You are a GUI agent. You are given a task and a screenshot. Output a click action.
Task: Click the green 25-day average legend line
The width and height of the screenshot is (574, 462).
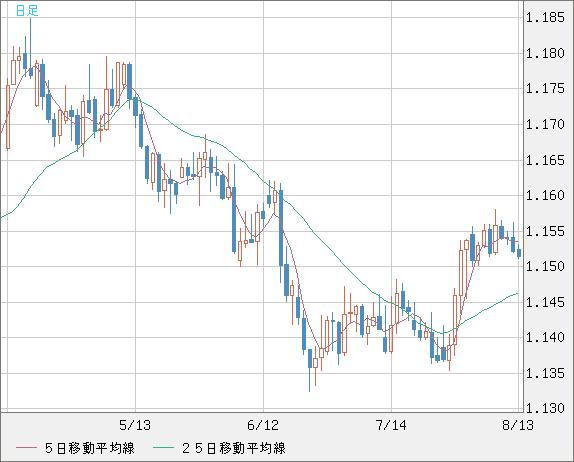(163, 448)
